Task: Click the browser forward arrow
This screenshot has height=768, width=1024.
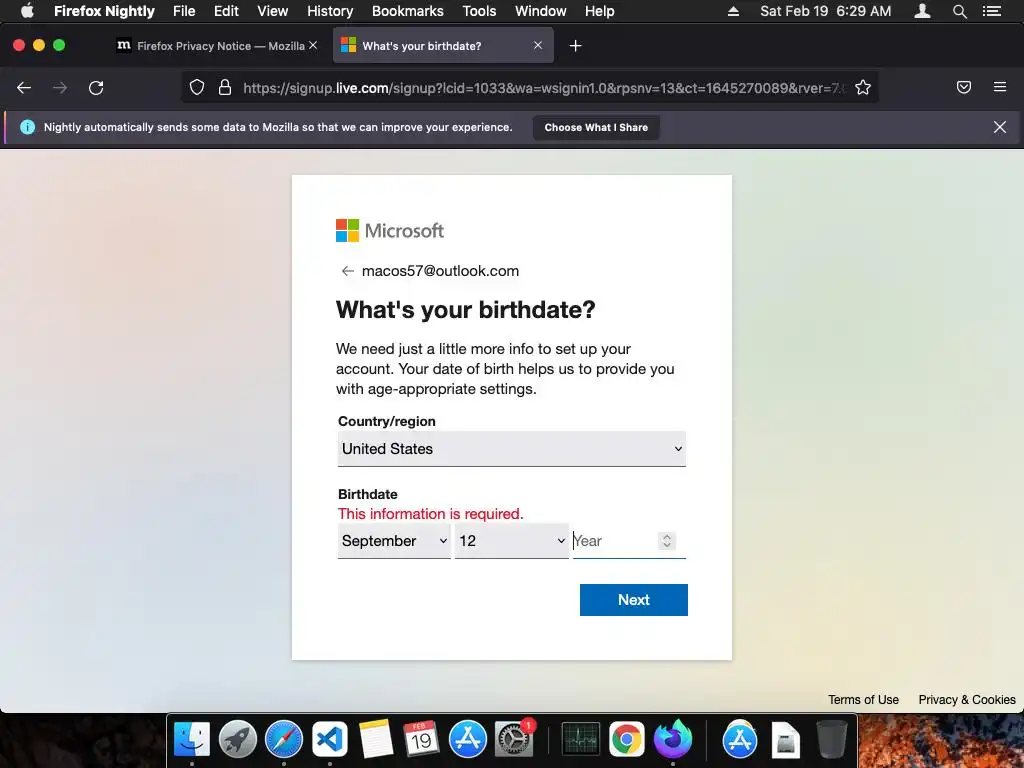Action: (x=60, y=88)
